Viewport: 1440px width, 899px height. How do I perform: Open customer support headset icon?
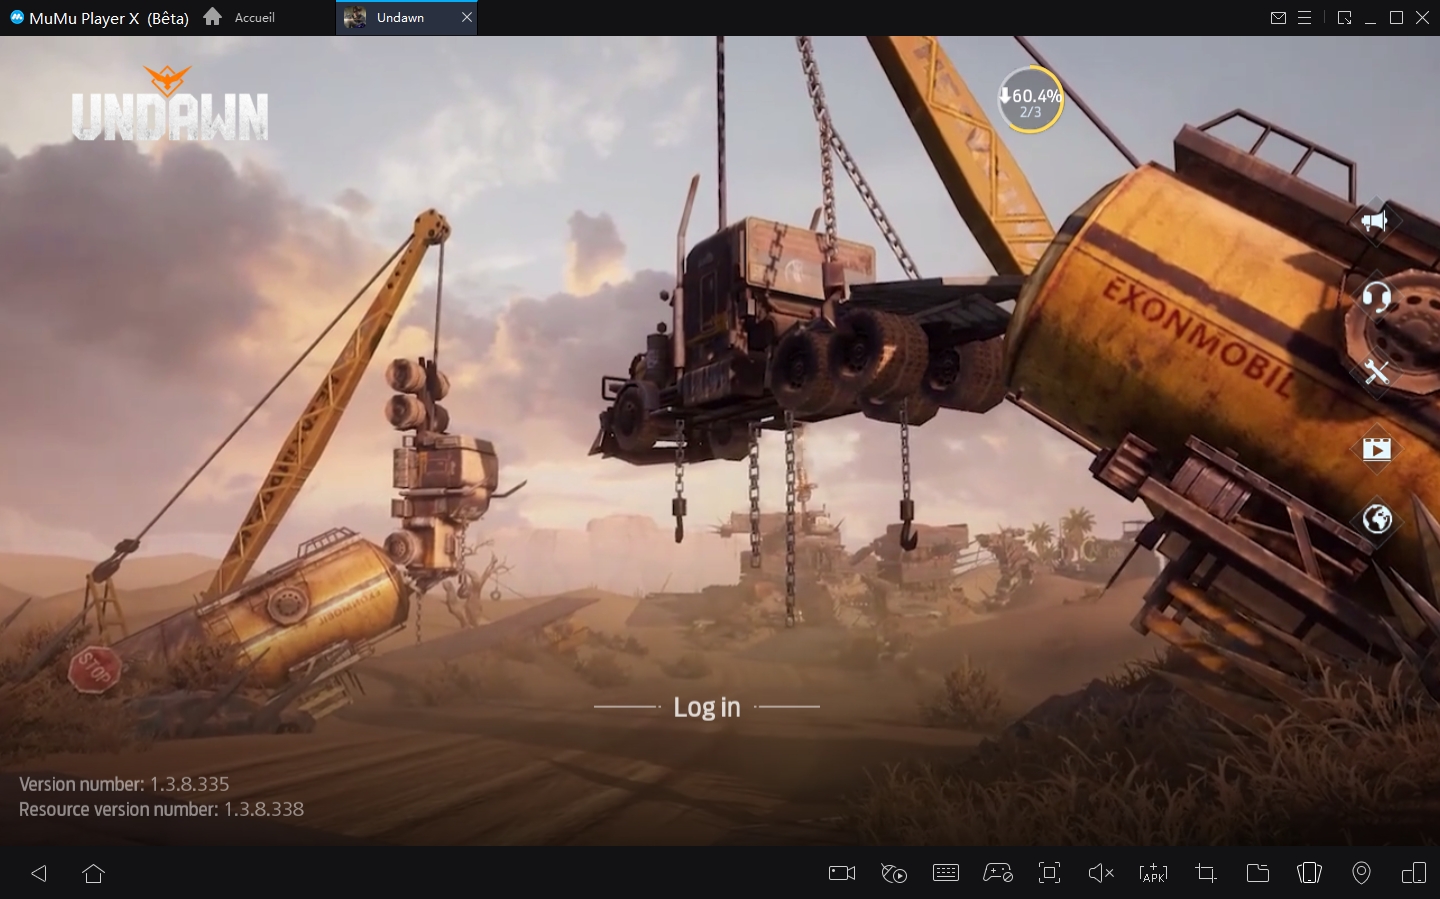[x=1376, y=297]
